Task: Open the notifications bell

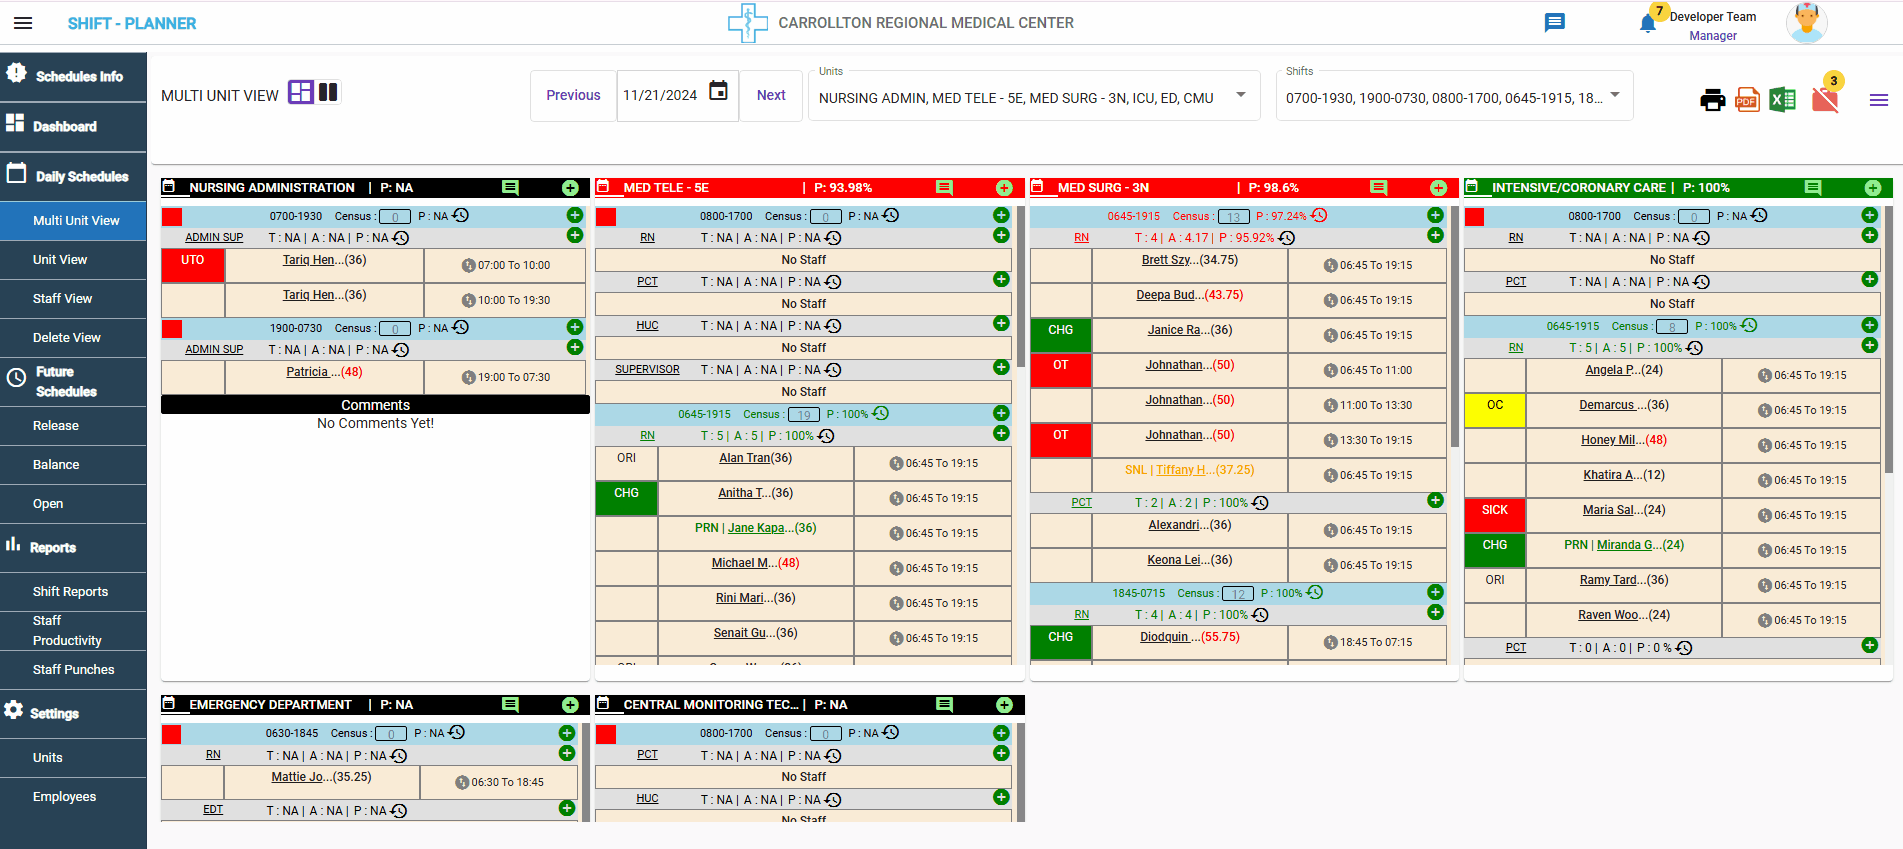Action: click(x=1648, y=24)
